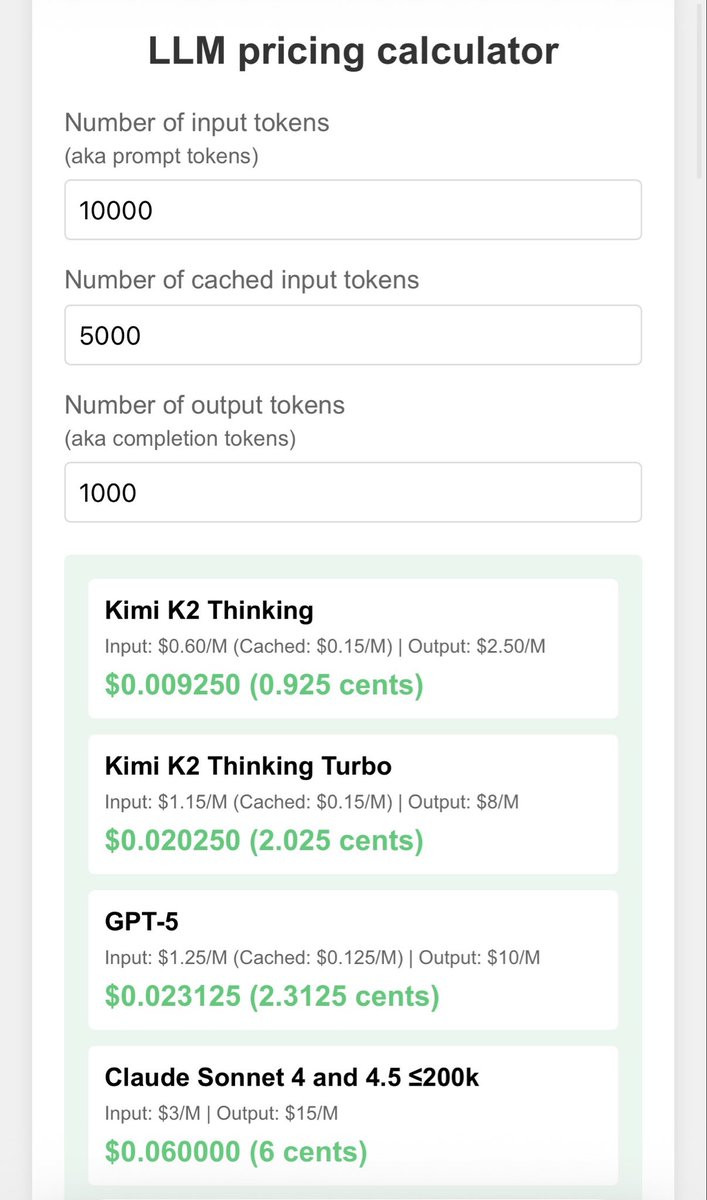Screen dimensions: 707x1200
Task: Click the "Number of input tokens" label
Action: point(197,123)
